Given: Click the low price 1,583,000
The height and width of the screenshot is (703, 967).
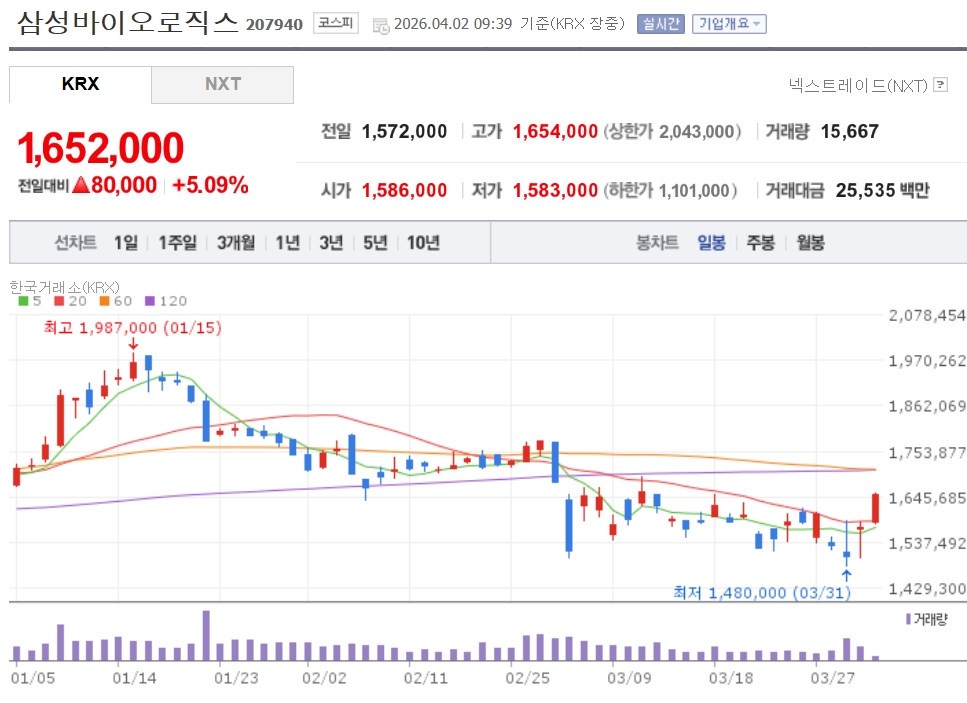Looking at the screenshot, I should coord(556,191).
